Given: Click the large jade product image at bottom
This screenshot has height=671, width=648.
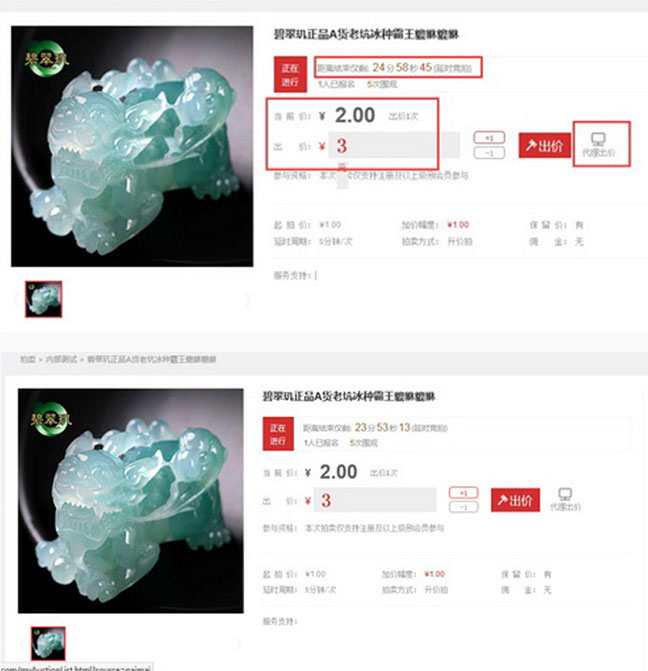Looking at the screenshot, I should click(131, 501).
